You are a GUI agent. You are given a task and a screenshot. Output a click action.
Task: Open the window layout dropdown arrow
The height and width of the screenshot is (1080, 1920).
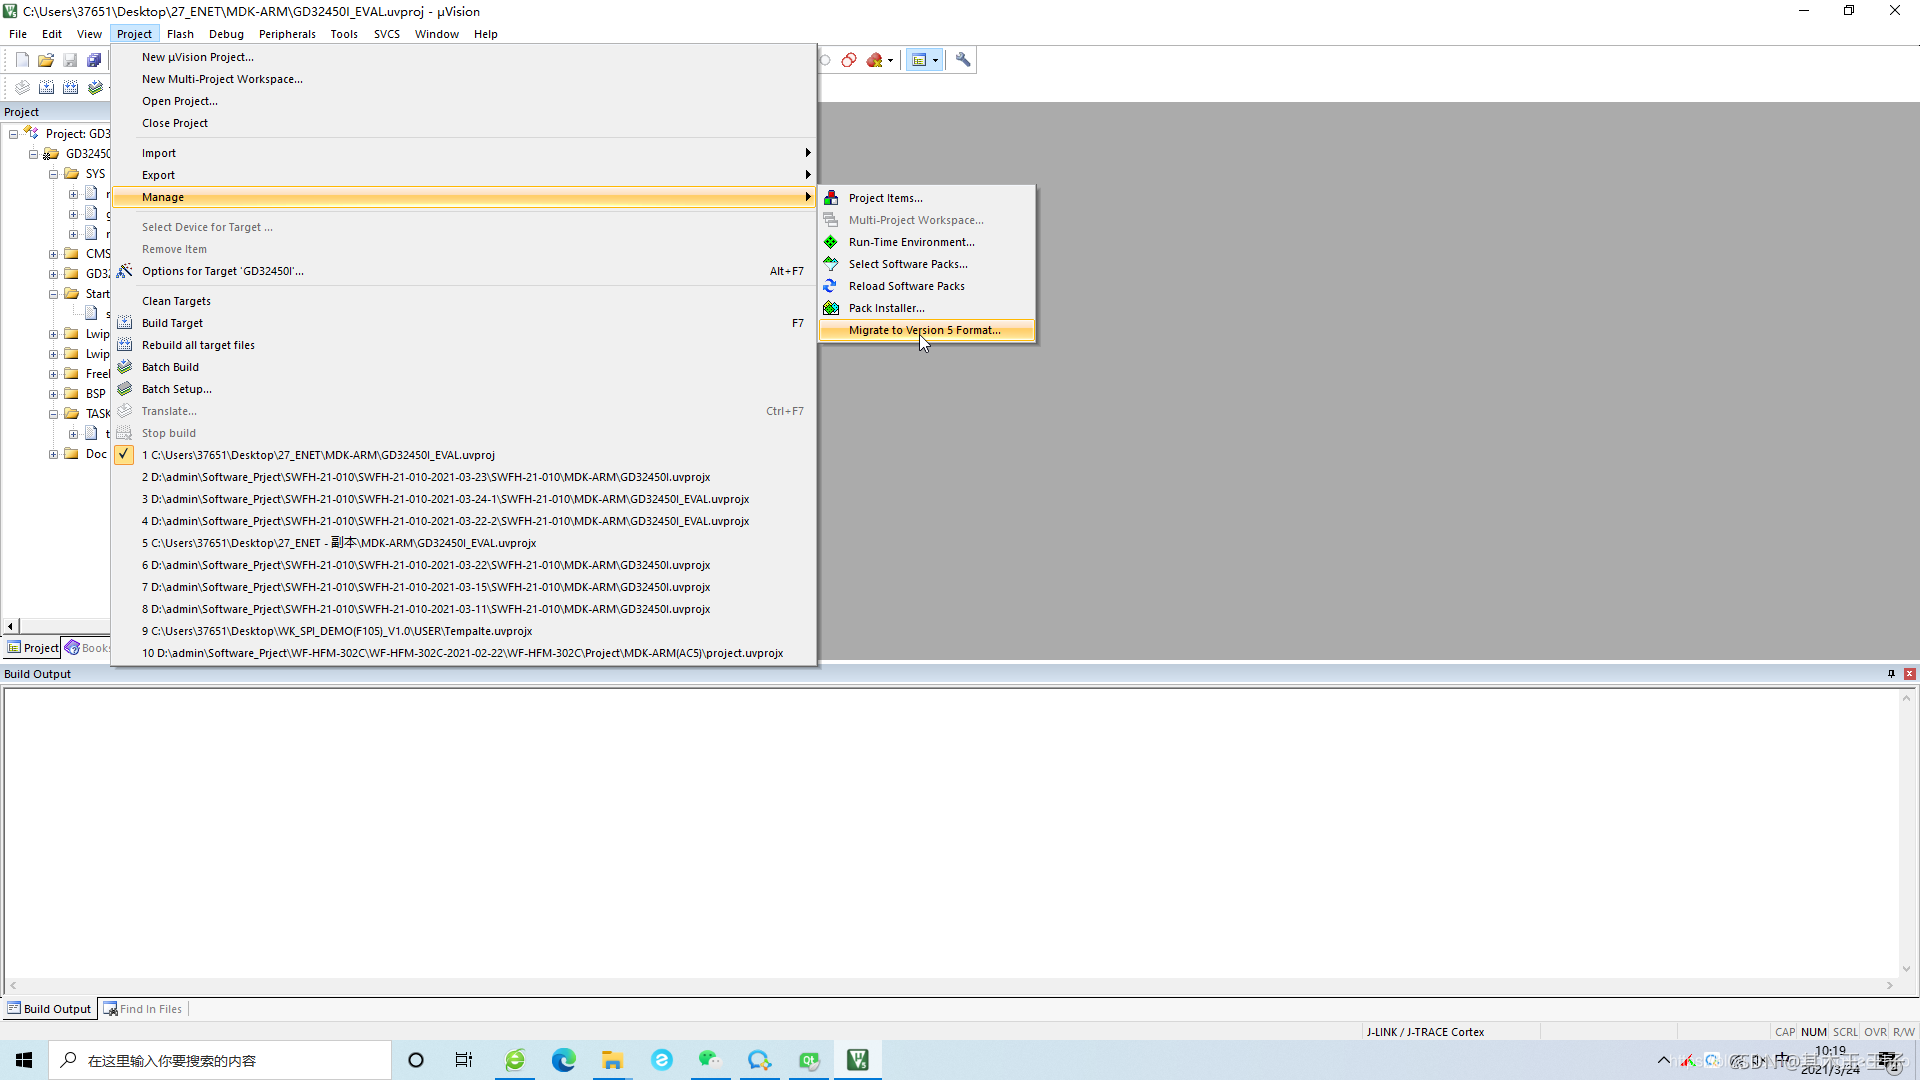coord(936,60)
